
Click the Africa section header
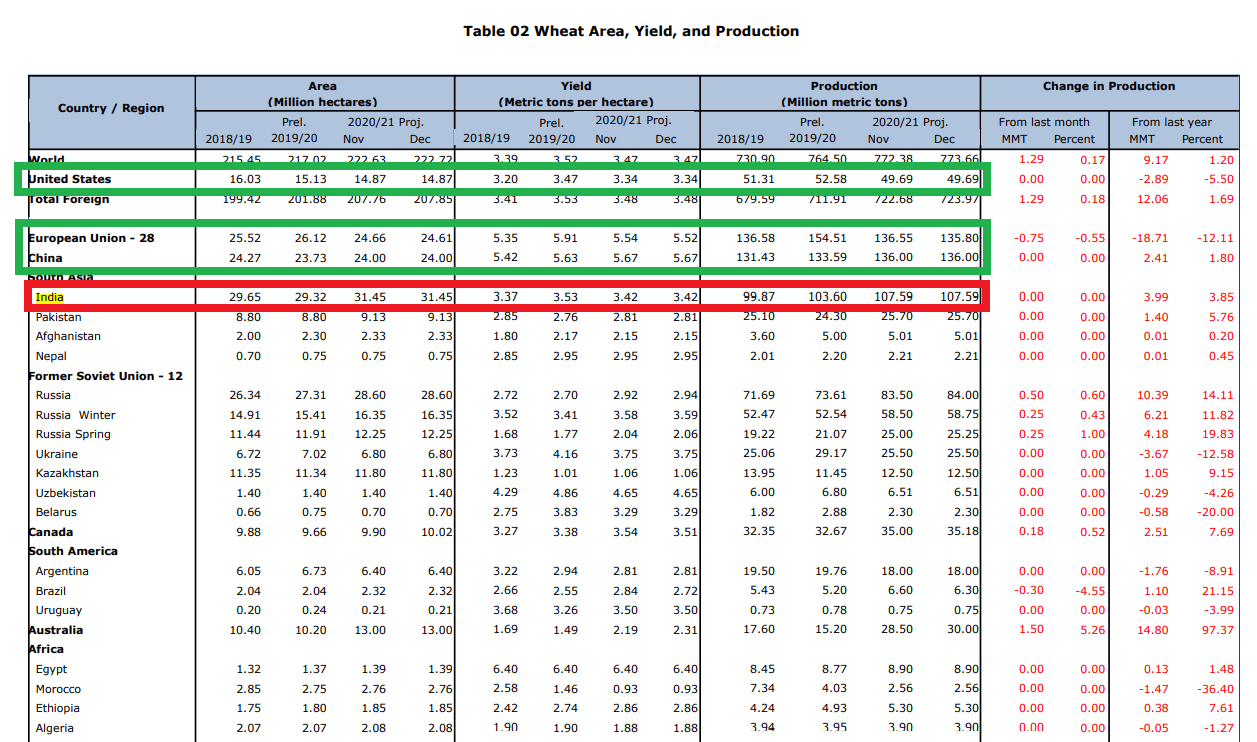coord(46,649)
